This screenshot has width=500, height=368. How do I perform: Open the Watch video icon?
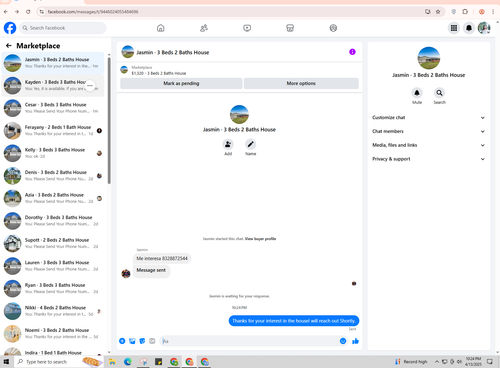(247, 28)
